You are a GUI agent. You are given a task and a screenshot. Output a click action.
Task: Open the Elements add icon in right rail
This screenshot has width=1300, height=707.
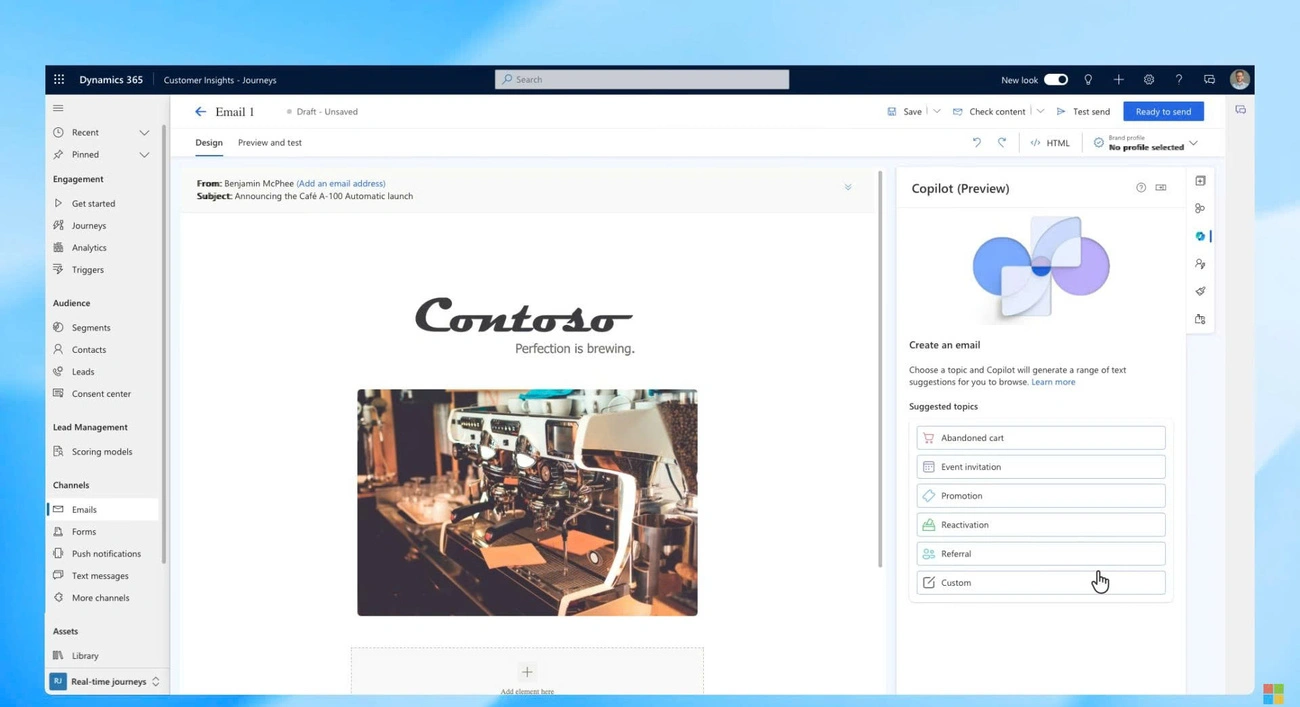click(1200, 181)
